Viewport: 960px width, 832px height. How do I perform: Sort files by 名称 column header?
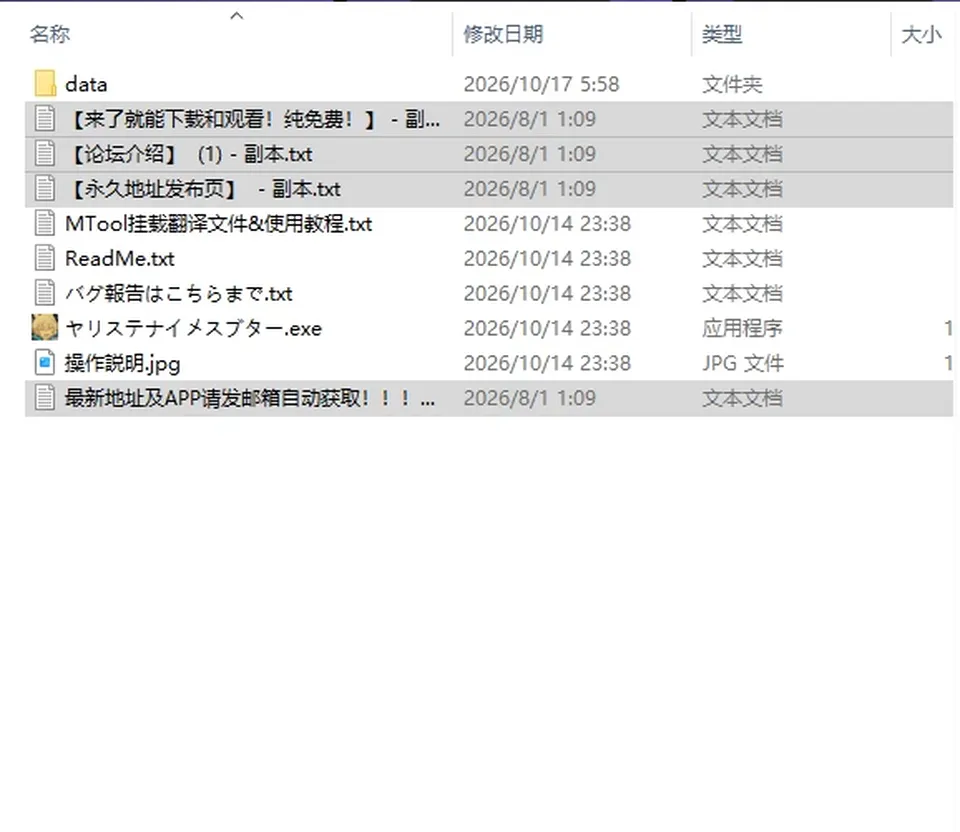(x=50, y=34)
